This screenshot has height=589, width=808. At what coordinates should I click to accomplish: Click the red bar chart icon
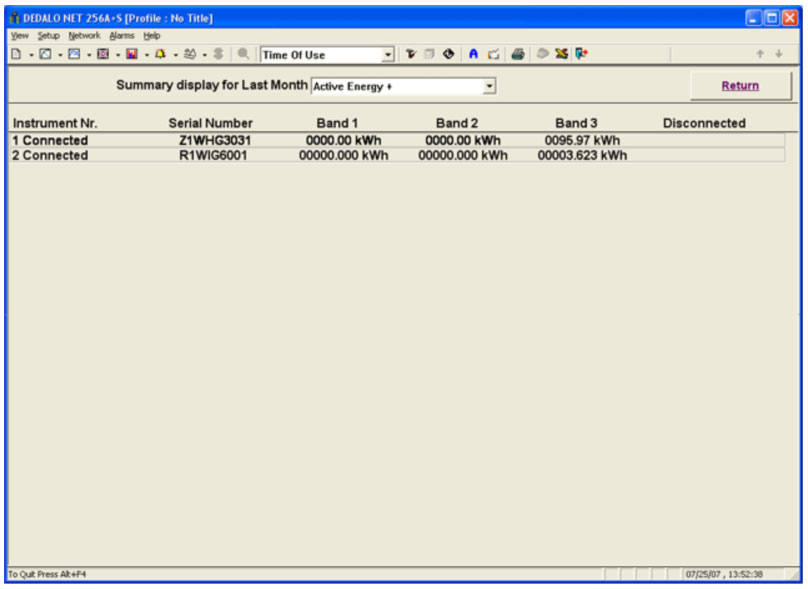pos(132,54)
